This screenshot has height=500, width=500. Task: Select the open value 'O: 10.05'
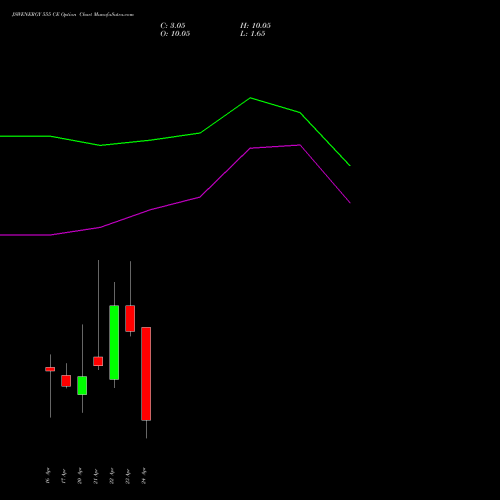click(175, 34)
